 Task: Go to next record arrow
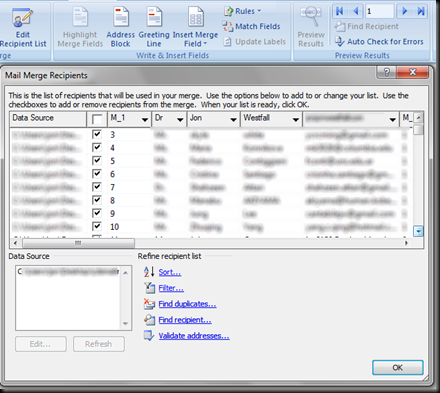pos(404,11)
